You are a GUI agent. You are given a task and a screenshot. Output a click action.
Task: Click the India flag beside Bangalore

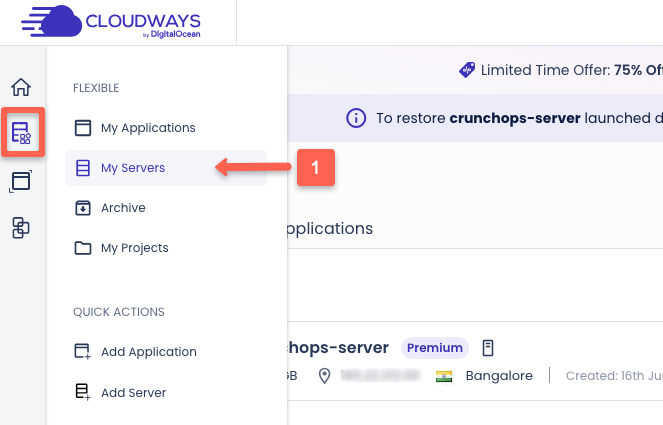coord(445,376)
